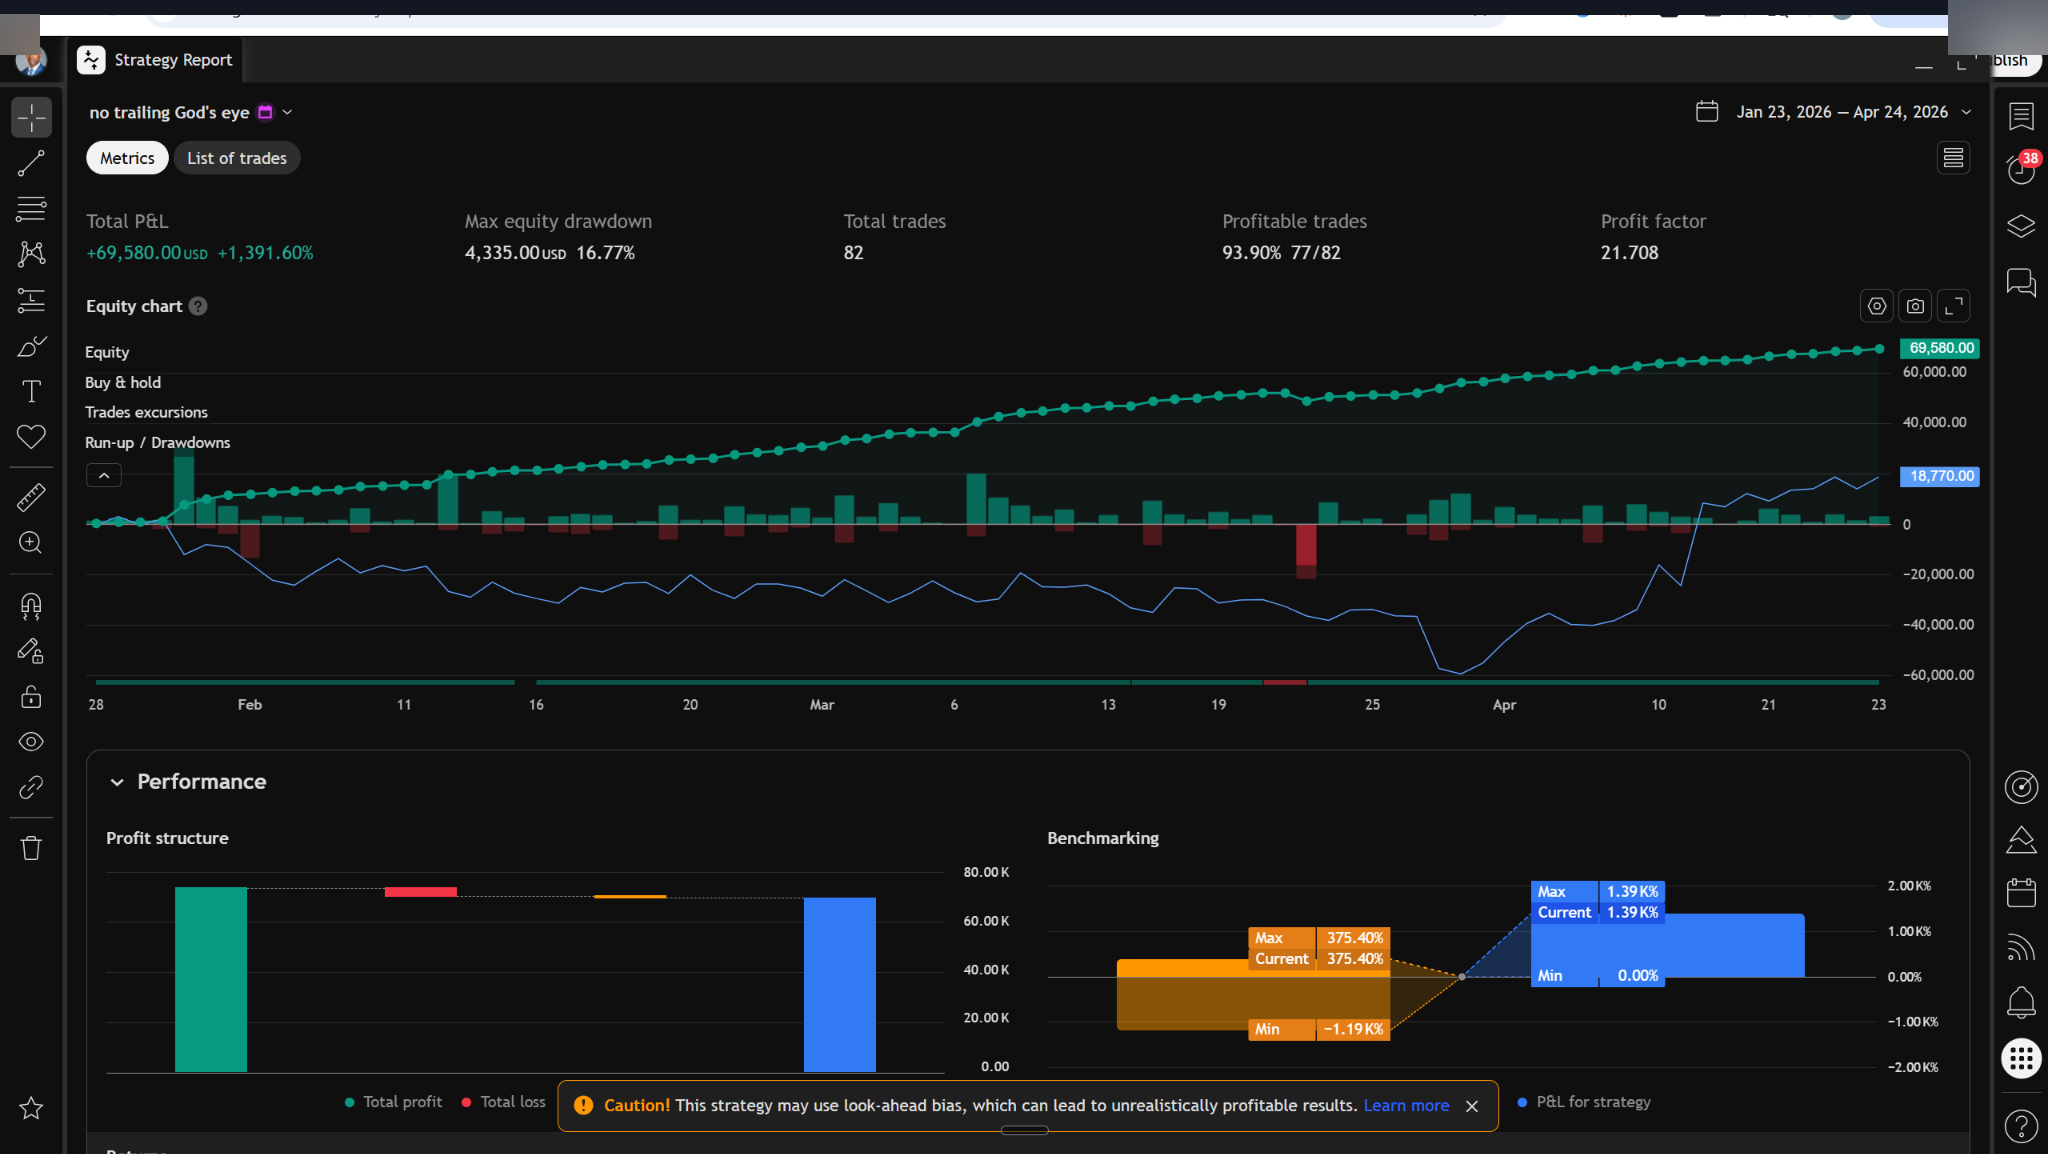Toggle the Trades excursions series
This screenshot has height=1154, width=2048.
point(146,412)
